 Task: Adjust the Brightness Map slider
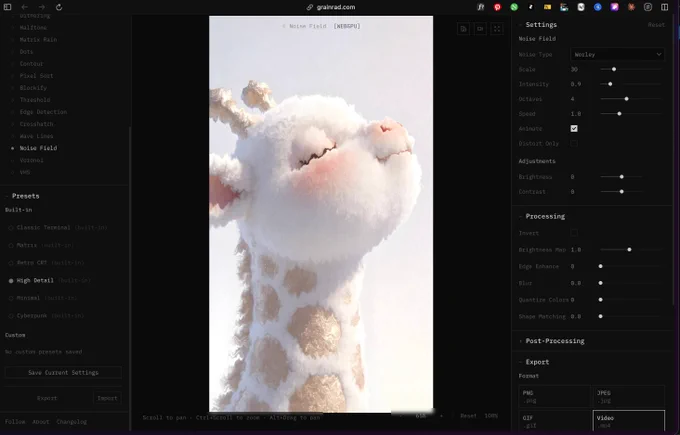point(631,249)
